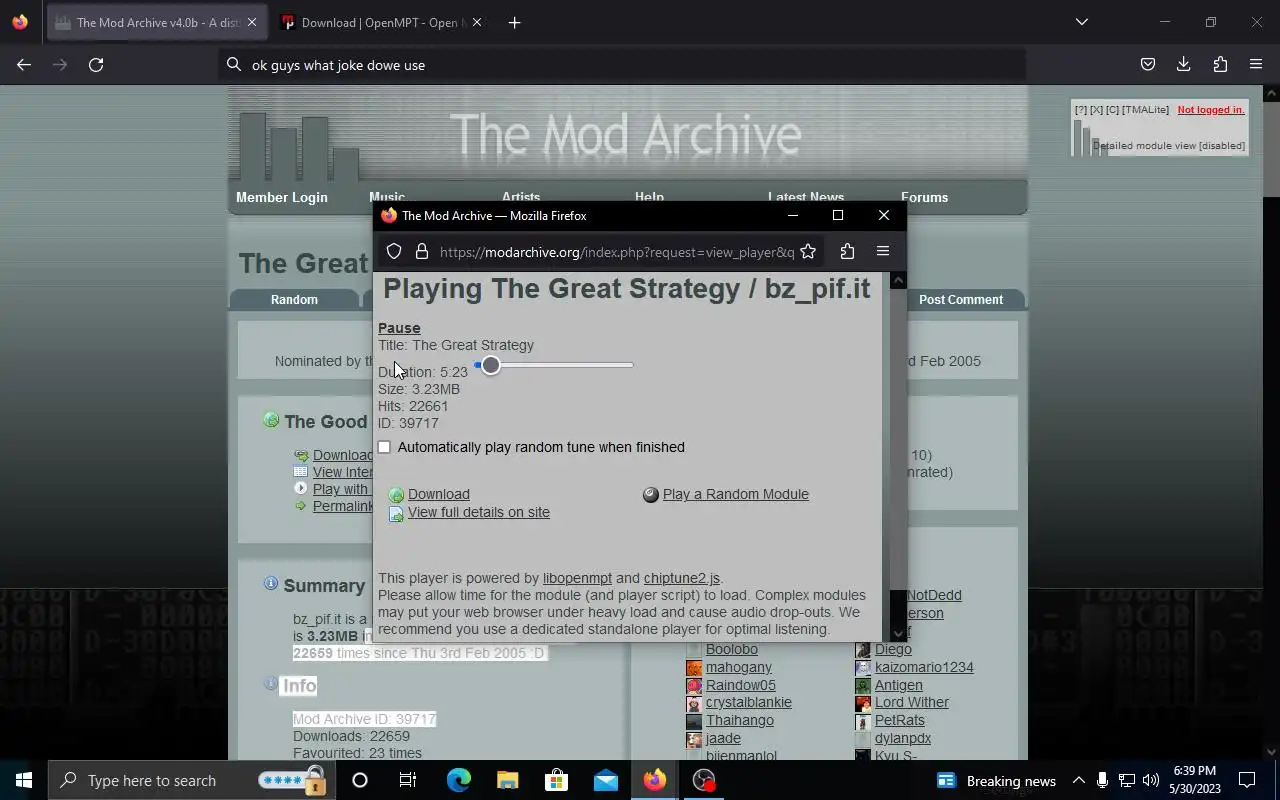1280x800 pixels.
Task: Bookmark the player page with the star icon
Action: pyautogui.click(x=808, y=252)
